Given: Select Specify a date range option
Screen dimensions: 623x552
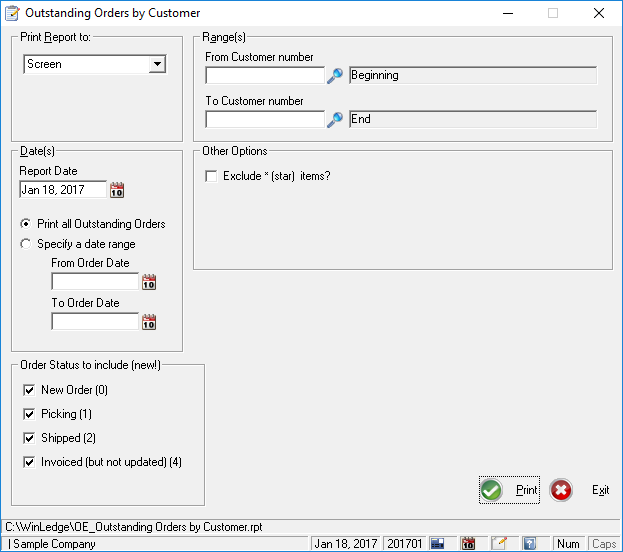Looking at the screenshot, I should click(x=26, y=244).
